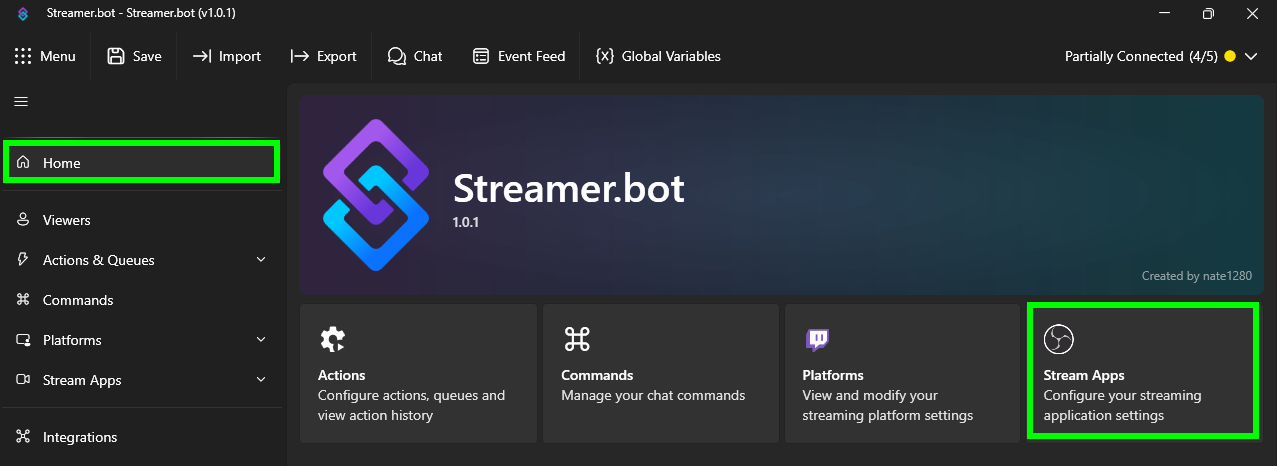The height and width of the screenshot is (466, 1277).
Task: Expand Actions & Queues in sidebar
Action: click(261, 260)
